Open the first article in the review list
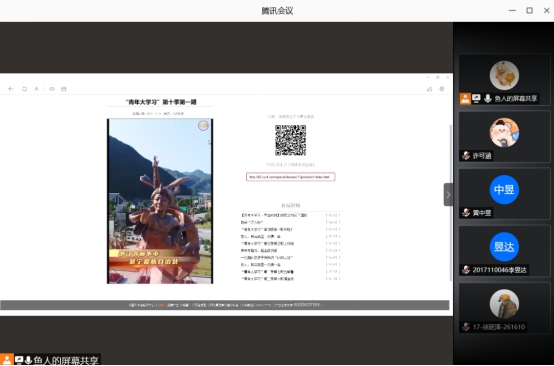554x366 pixels. 274,215
